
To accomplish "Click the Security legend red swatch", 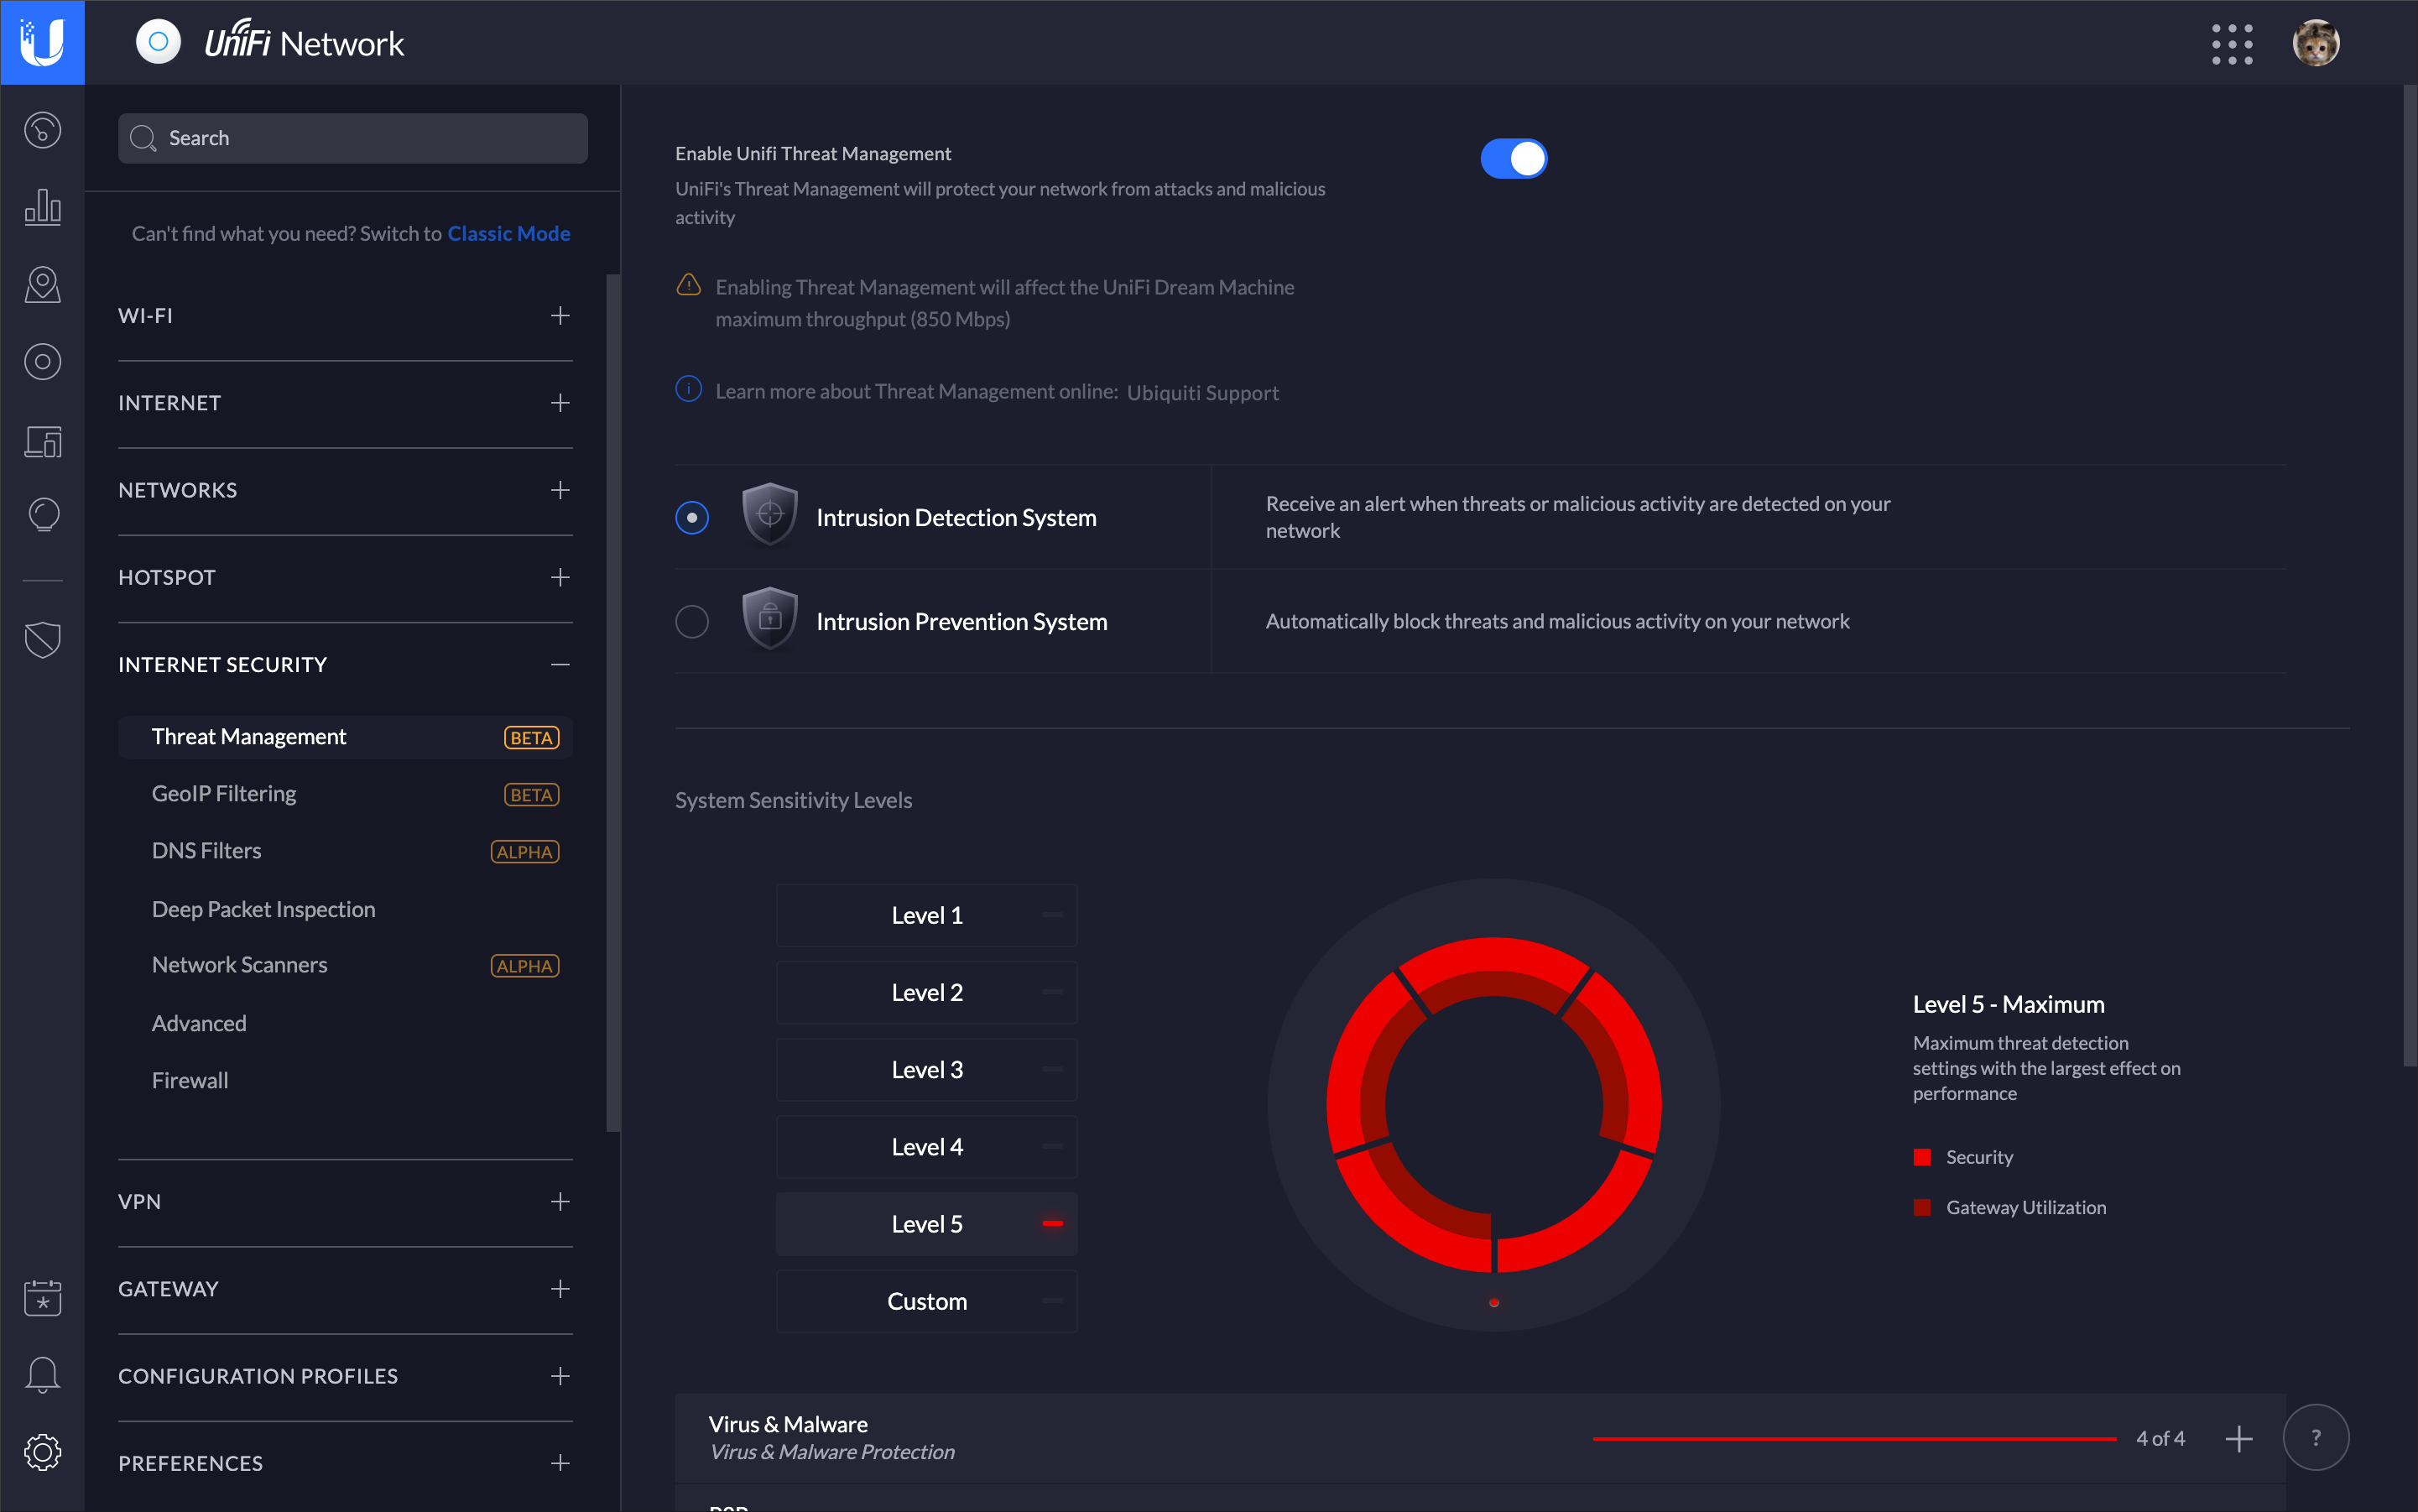I will tap(1921, 1157).
